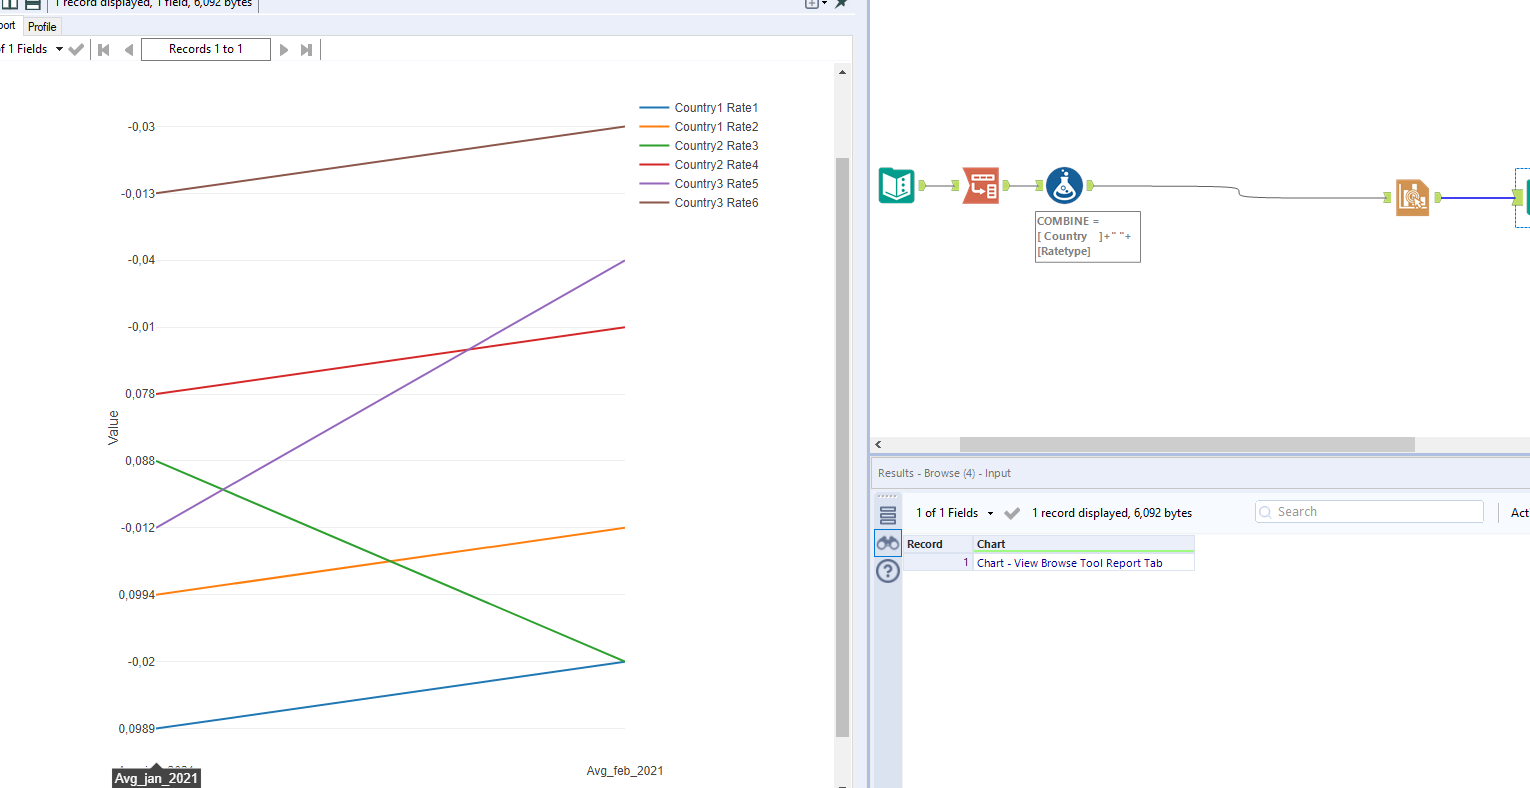Switch to the Profile tab

pos(41,26)
